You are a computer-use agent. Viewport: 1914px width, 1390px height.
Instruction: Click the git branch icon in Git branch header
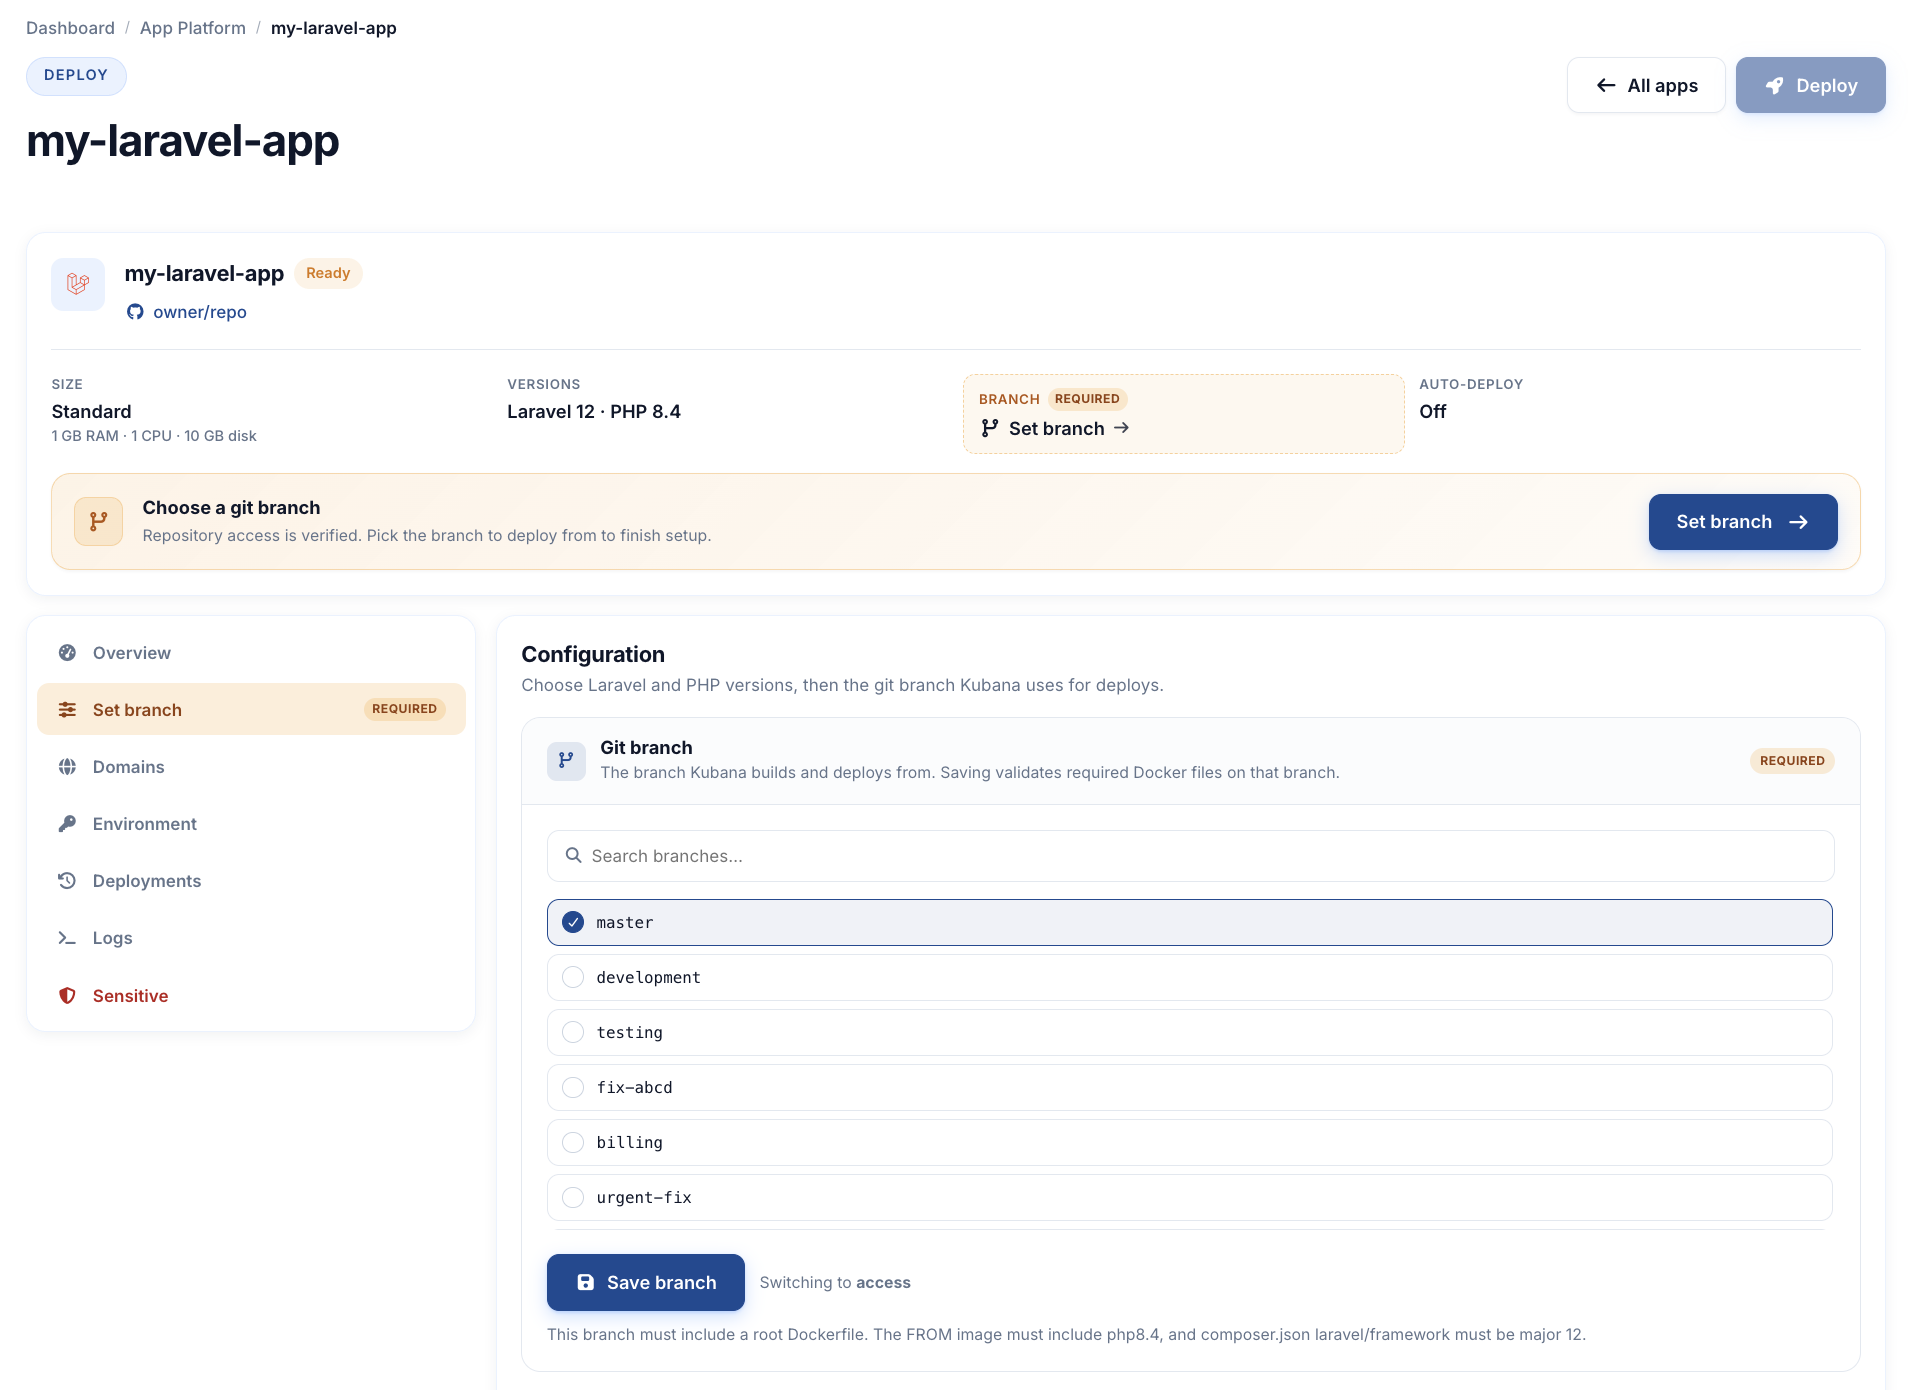pyautogui.click(x=566, y=760)
